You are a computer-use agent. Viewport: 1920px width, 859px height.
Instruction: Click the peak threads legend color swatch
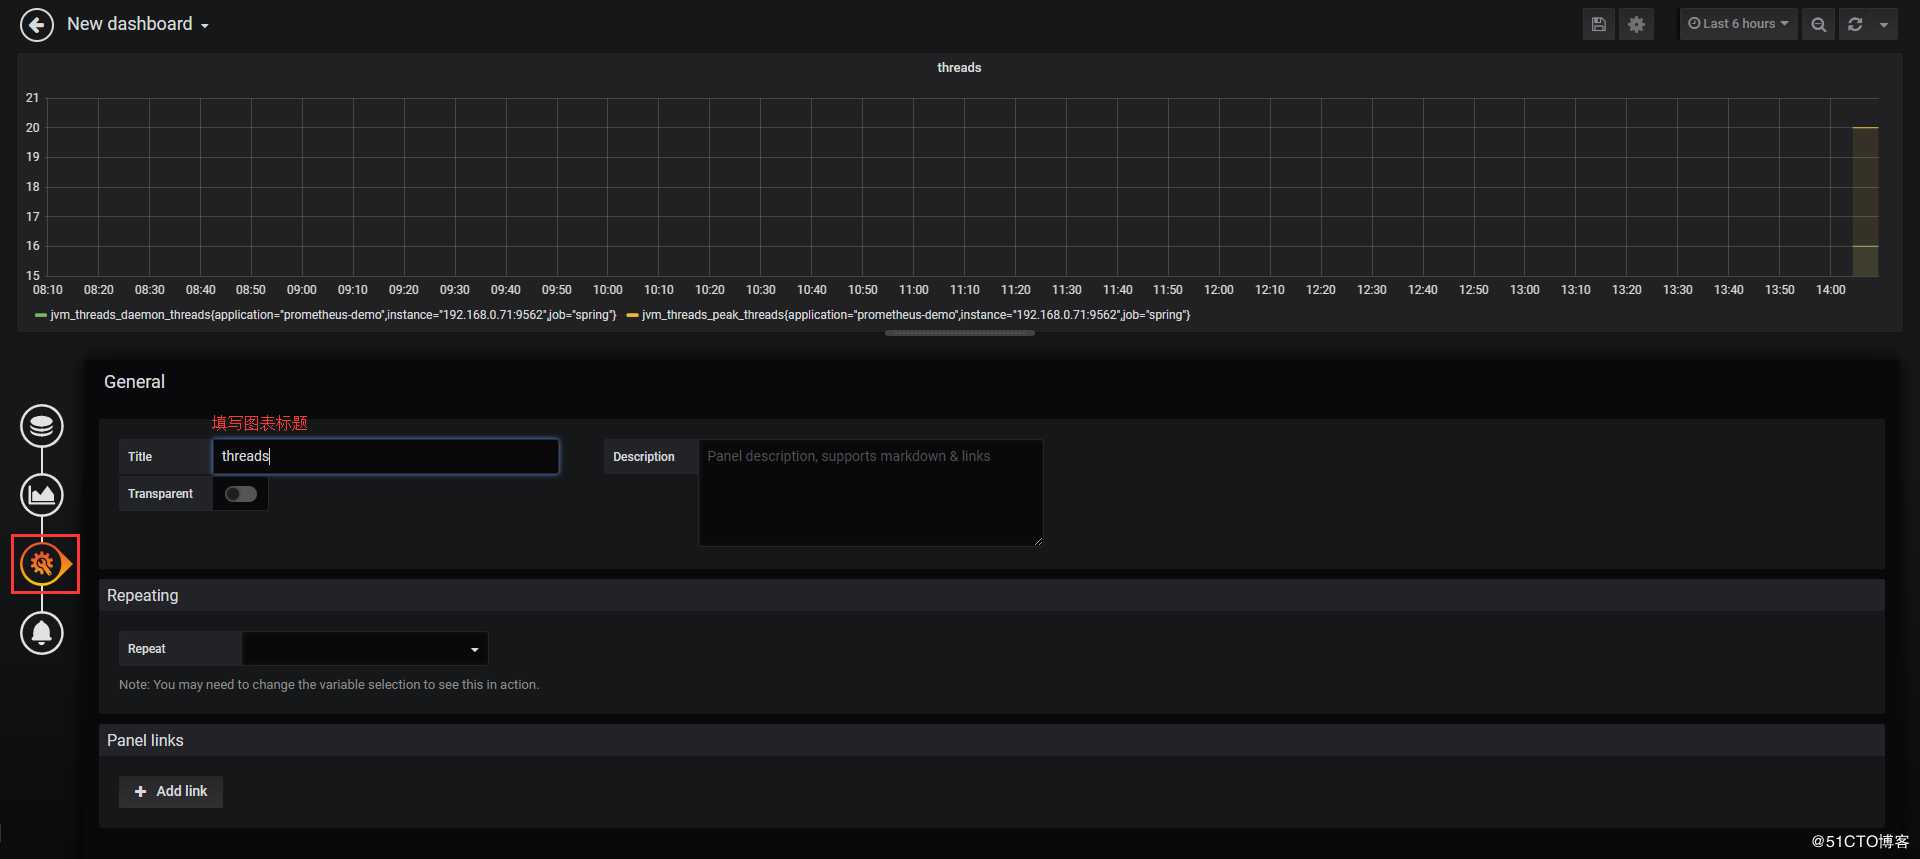632,315
